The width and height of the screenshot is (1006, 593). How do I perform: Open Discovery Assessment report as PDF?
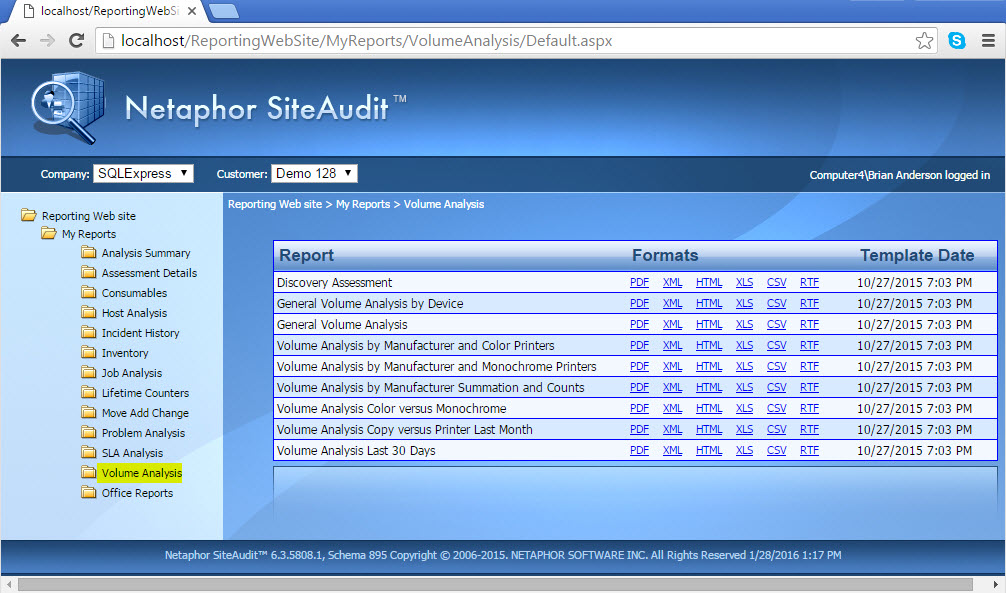click(x=639, y=282)
